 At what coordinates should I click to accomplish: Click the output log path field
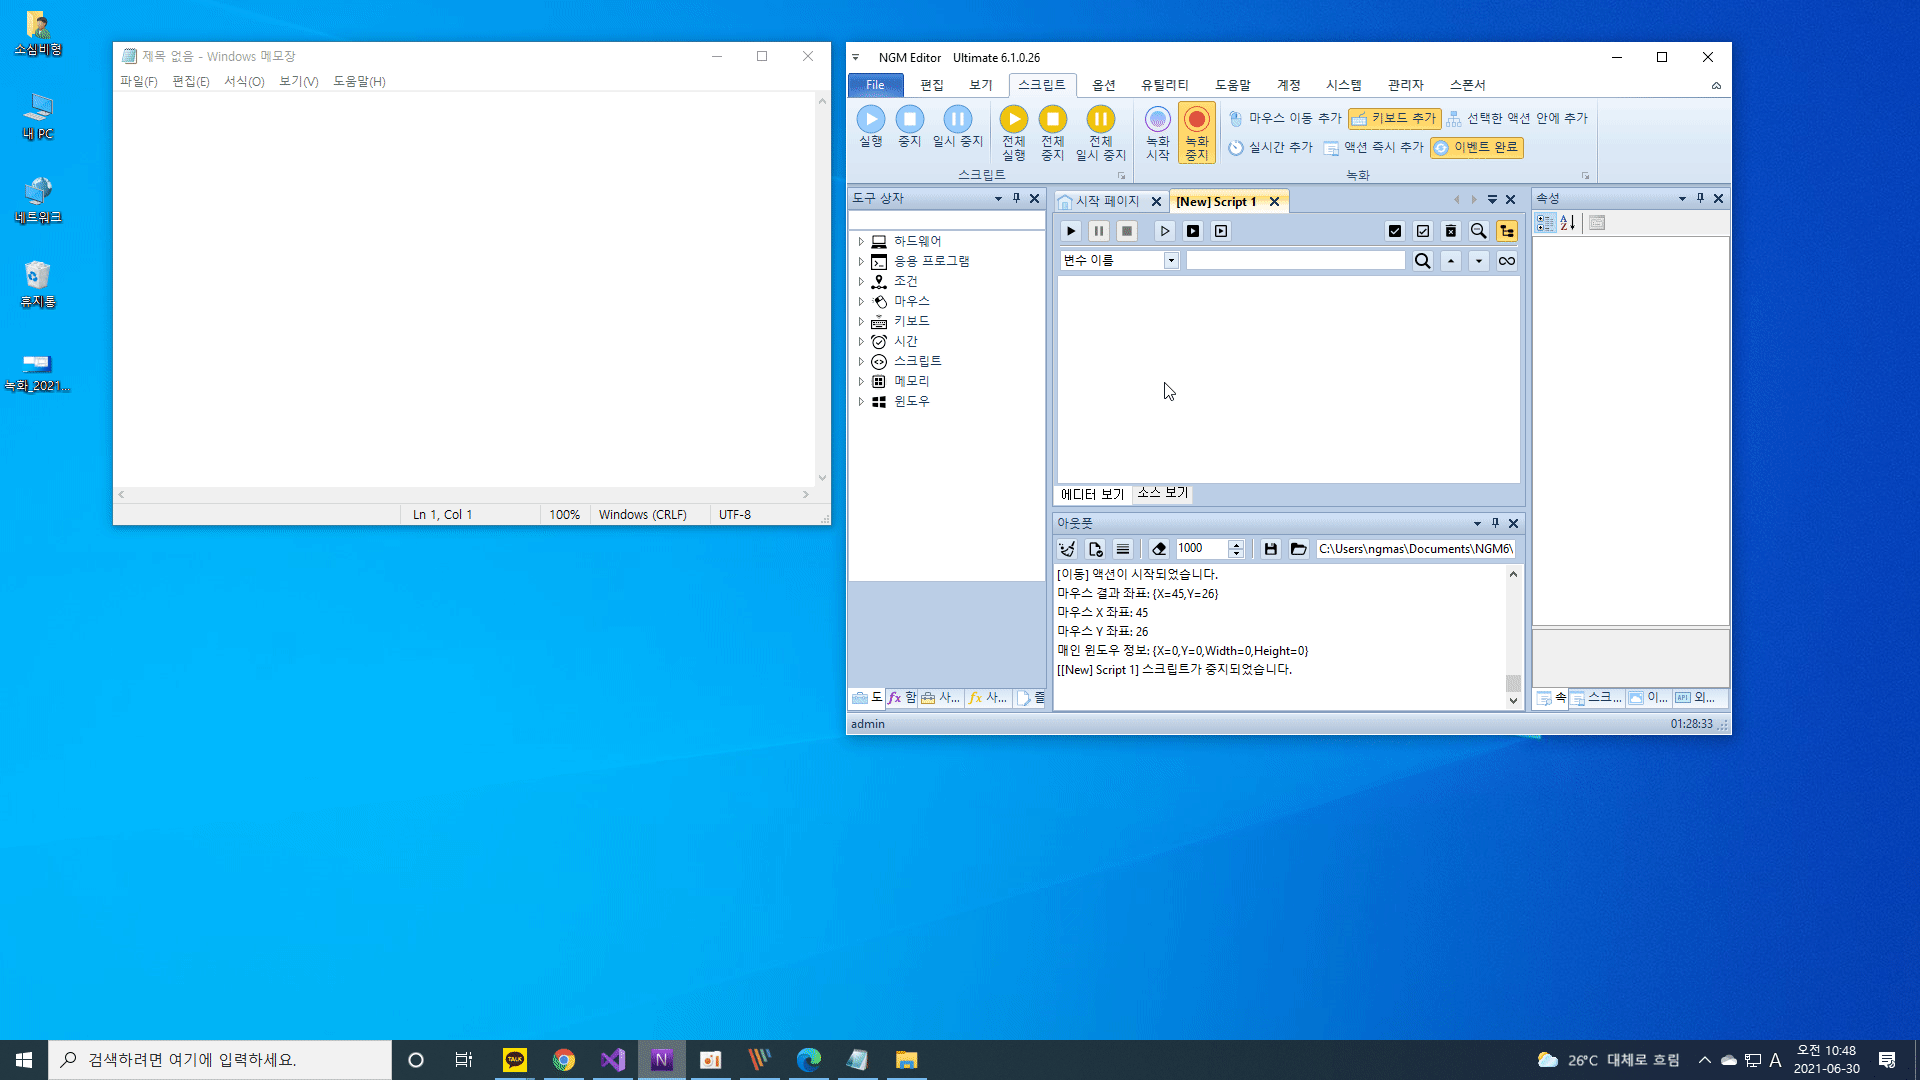tap(1415, 549)
